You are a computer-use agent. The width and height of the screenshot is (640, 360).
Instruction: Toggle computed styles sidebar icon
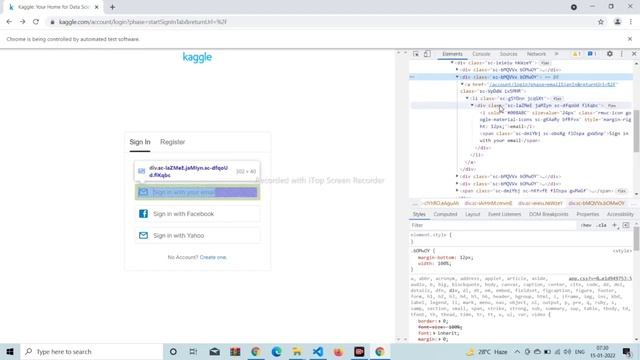626,225
